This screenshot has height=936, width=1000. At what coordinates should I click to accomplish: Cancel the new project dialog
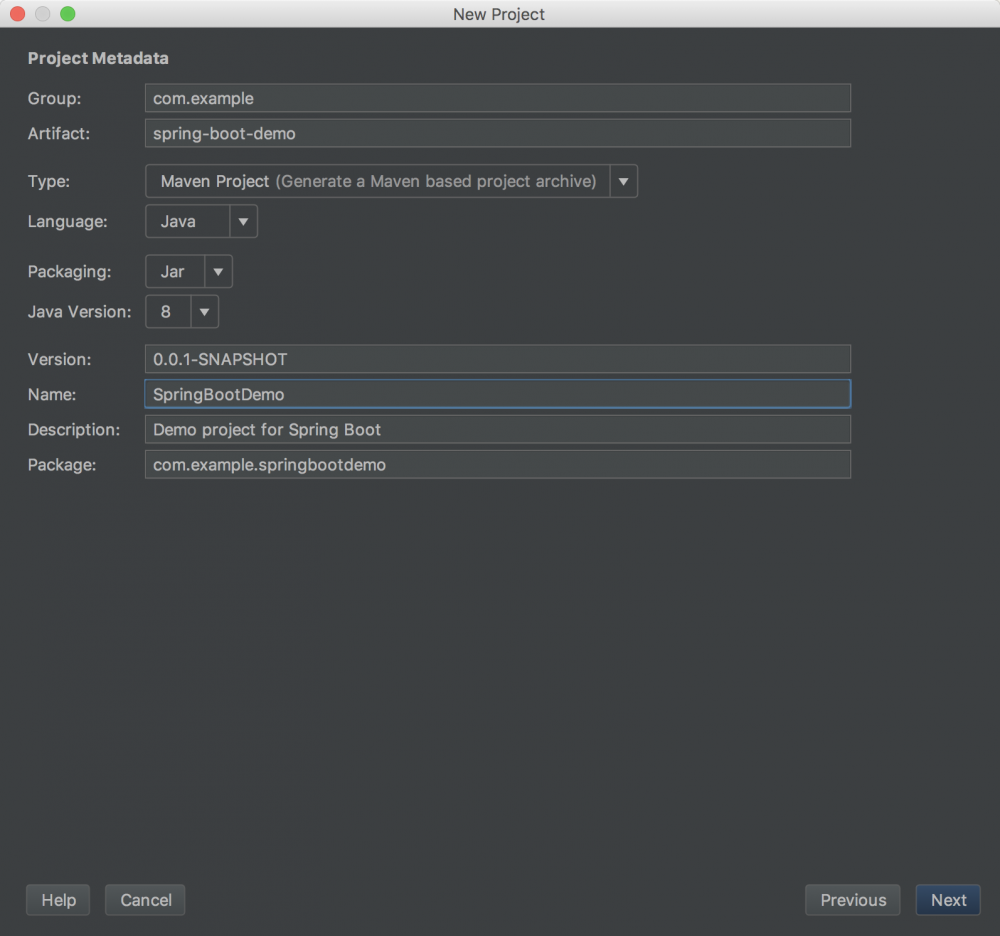145,900
